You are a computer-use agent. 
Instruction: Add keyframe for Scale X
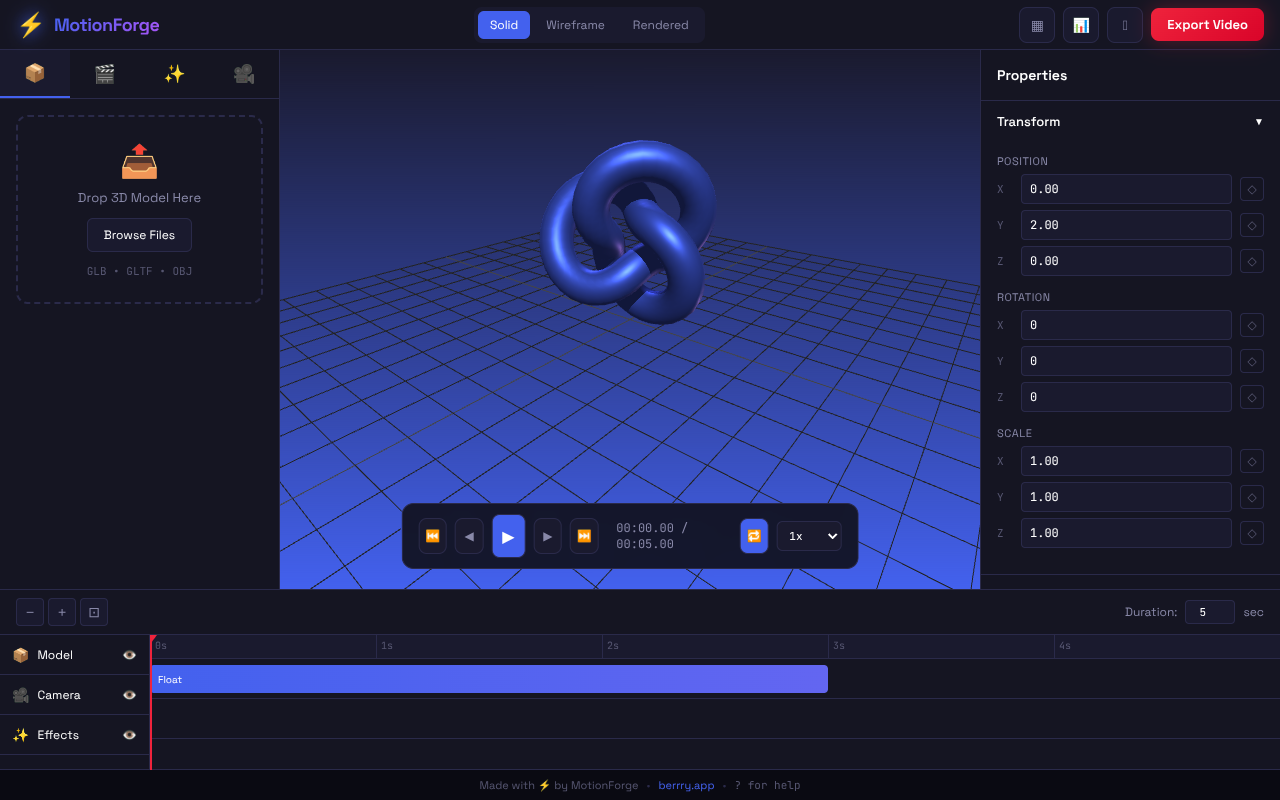point(1252,461)
